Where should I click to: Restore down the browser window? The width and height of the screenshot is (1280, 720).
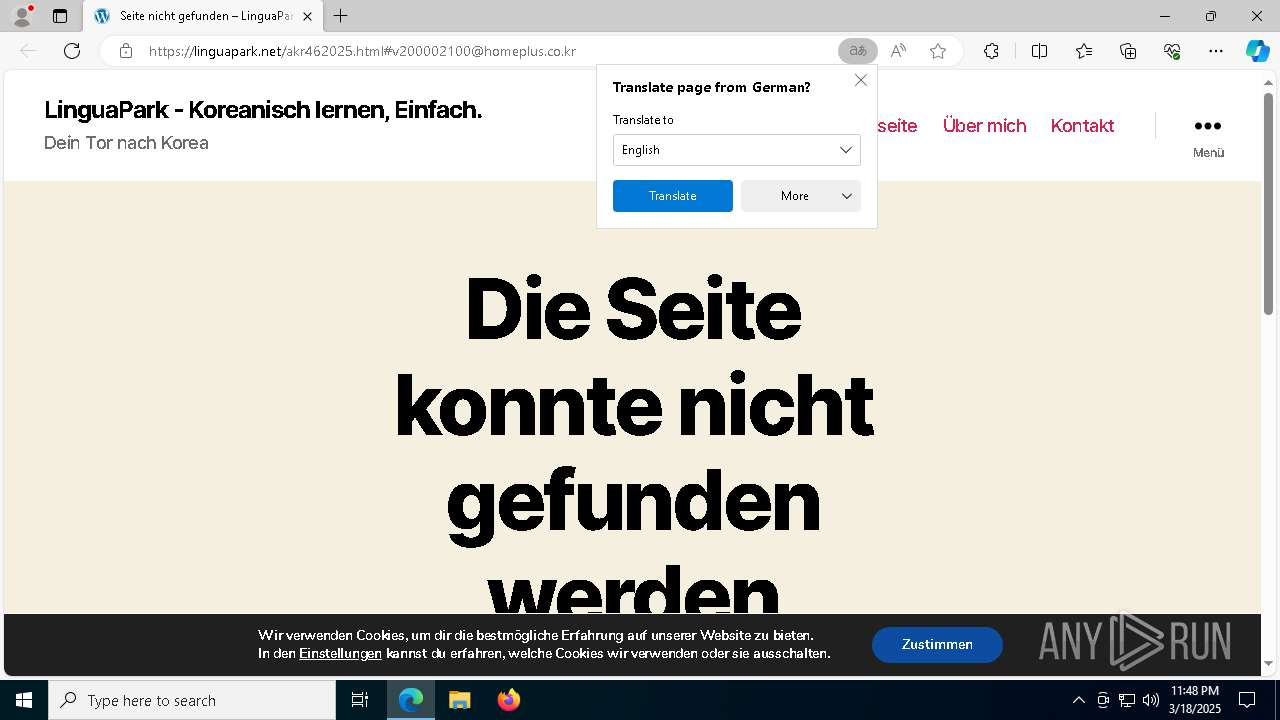1211,16
